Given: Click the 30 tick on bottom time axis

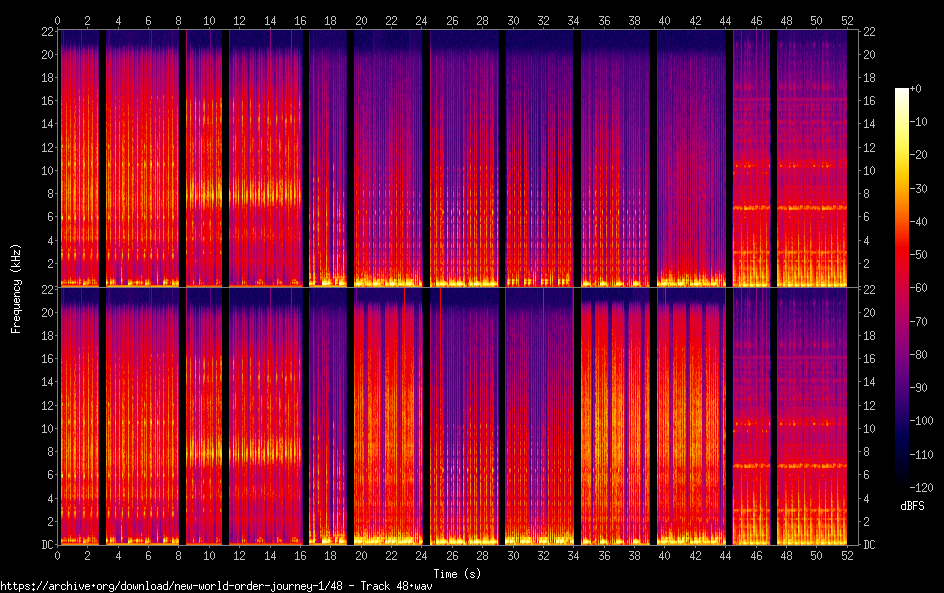Looking at the screenshot, I should tap(513, 555).
